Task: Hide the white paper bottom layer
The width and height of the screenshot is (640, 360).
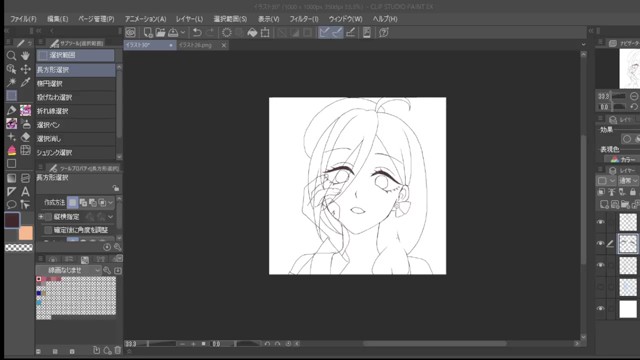Action: point(600,309)
